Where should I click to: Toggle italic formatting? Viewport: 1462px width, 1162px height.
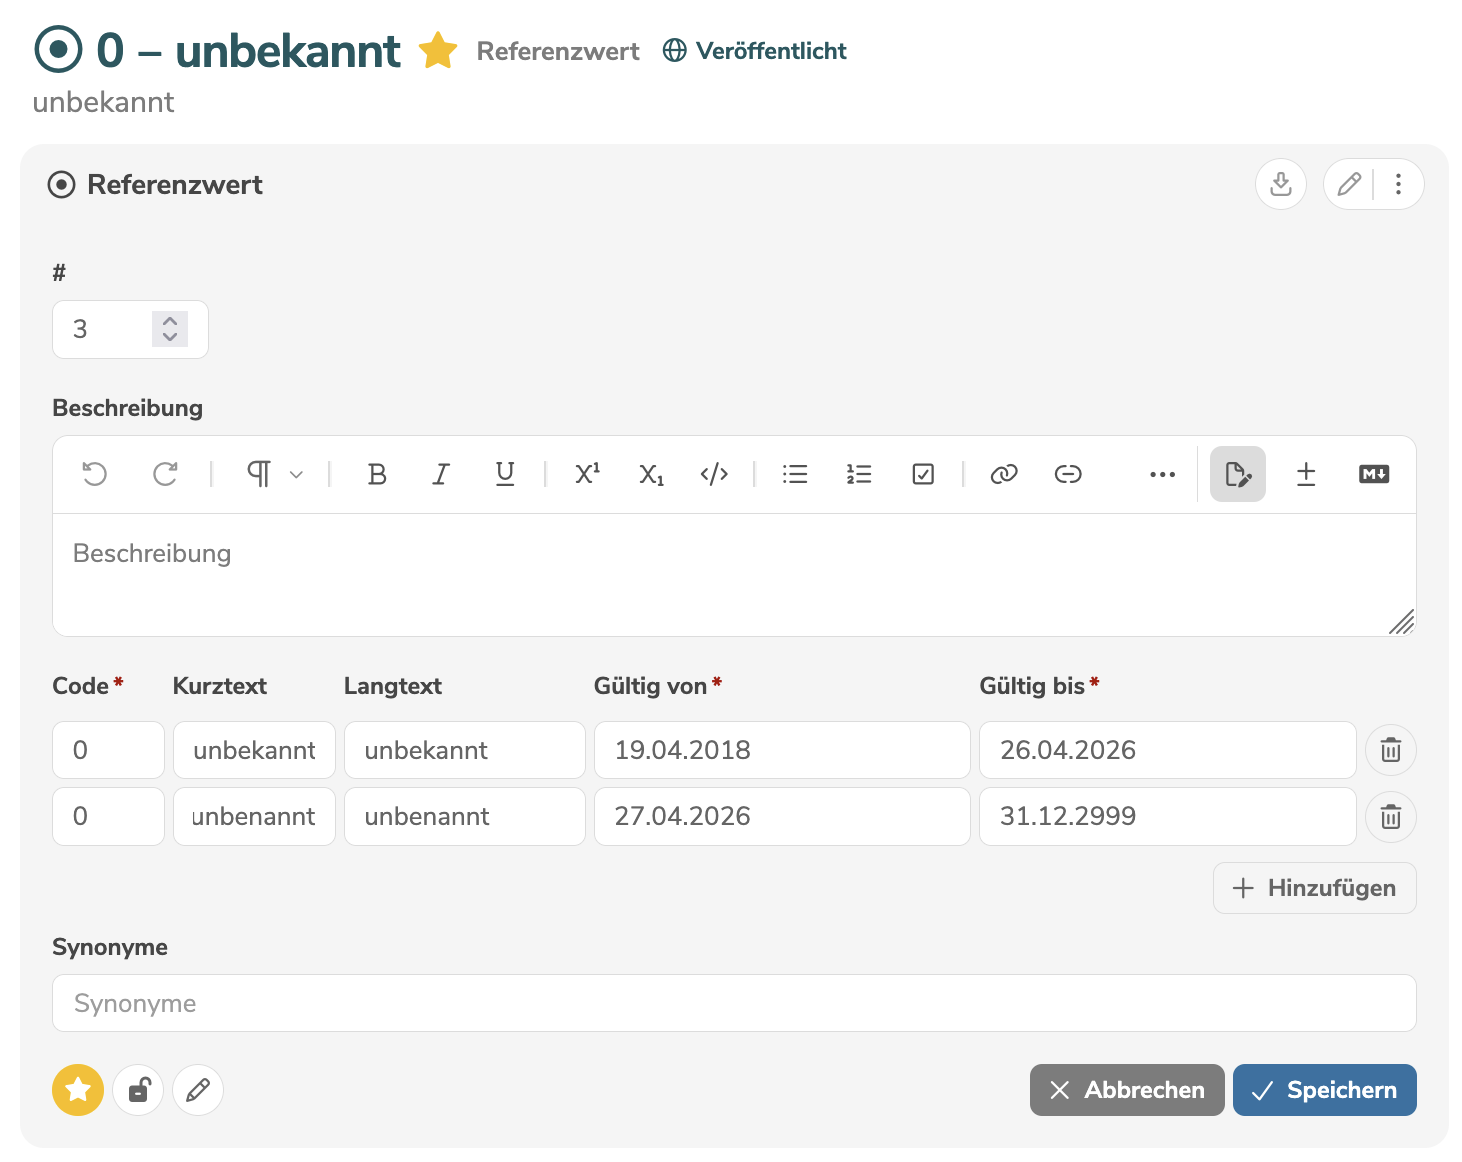(x=441, y=474)
